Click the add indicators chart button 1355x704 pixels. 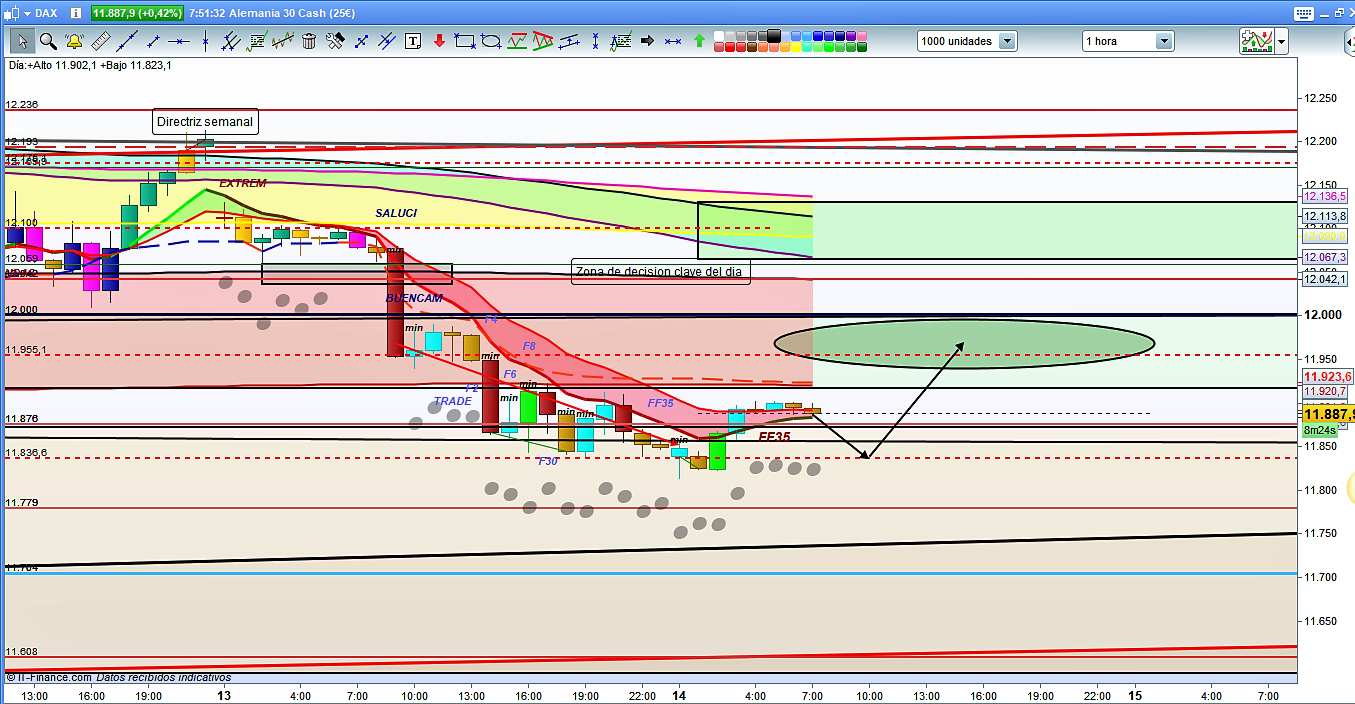pos(1257,41)
